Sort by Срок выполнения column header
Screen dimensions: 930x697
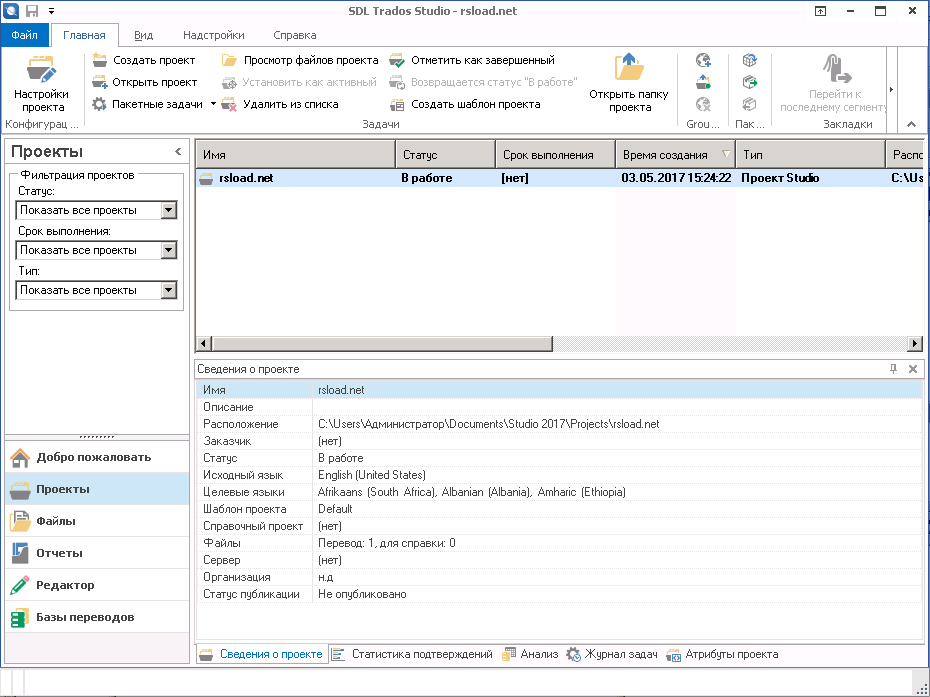point(556,155)
